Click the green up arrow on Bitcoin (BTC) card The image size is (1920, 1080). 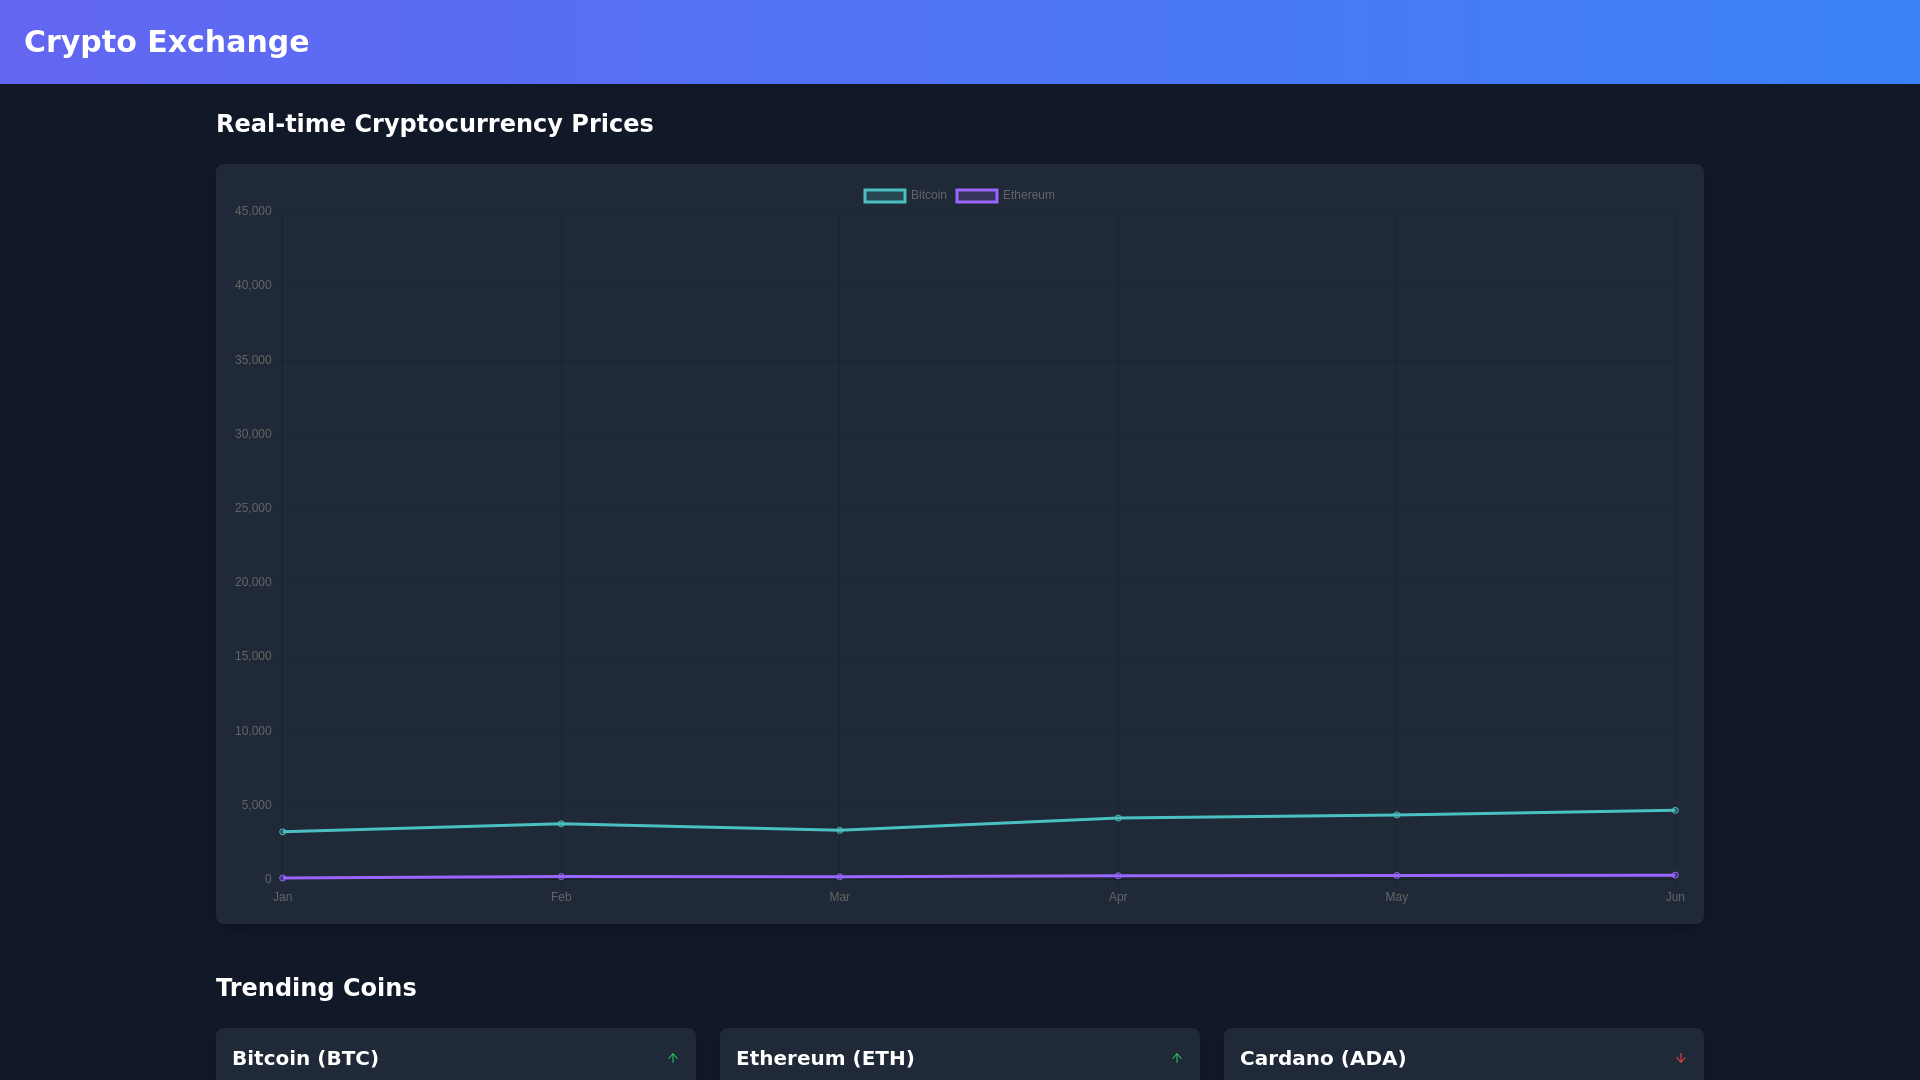click(x=673, y=1057)
